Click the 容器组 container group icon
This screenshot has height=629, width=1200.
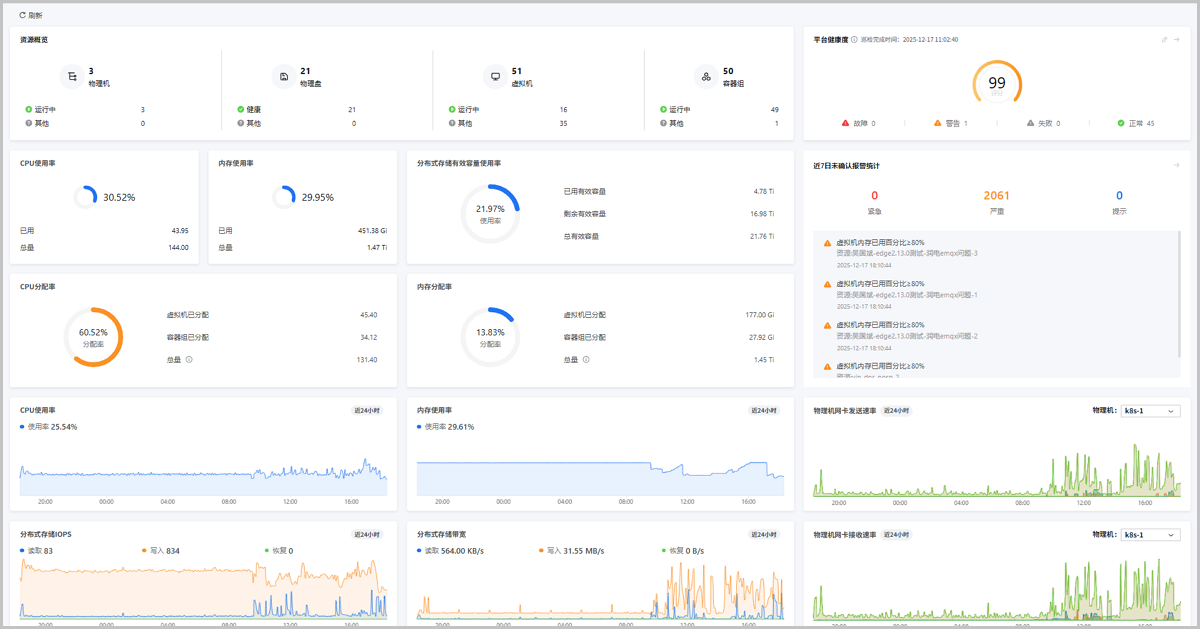pos(707,77)
